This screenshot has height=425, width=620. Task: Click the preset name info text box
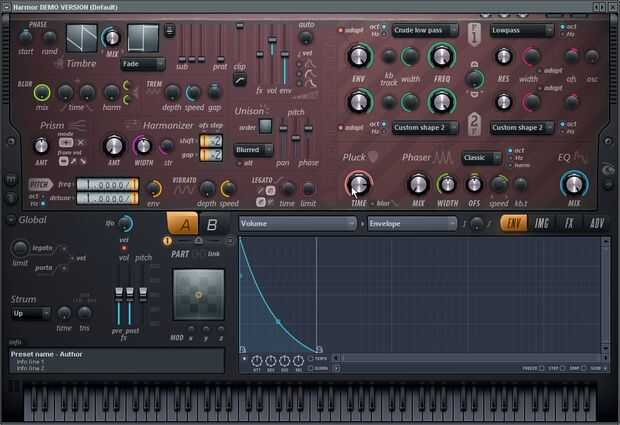point(117,361)
